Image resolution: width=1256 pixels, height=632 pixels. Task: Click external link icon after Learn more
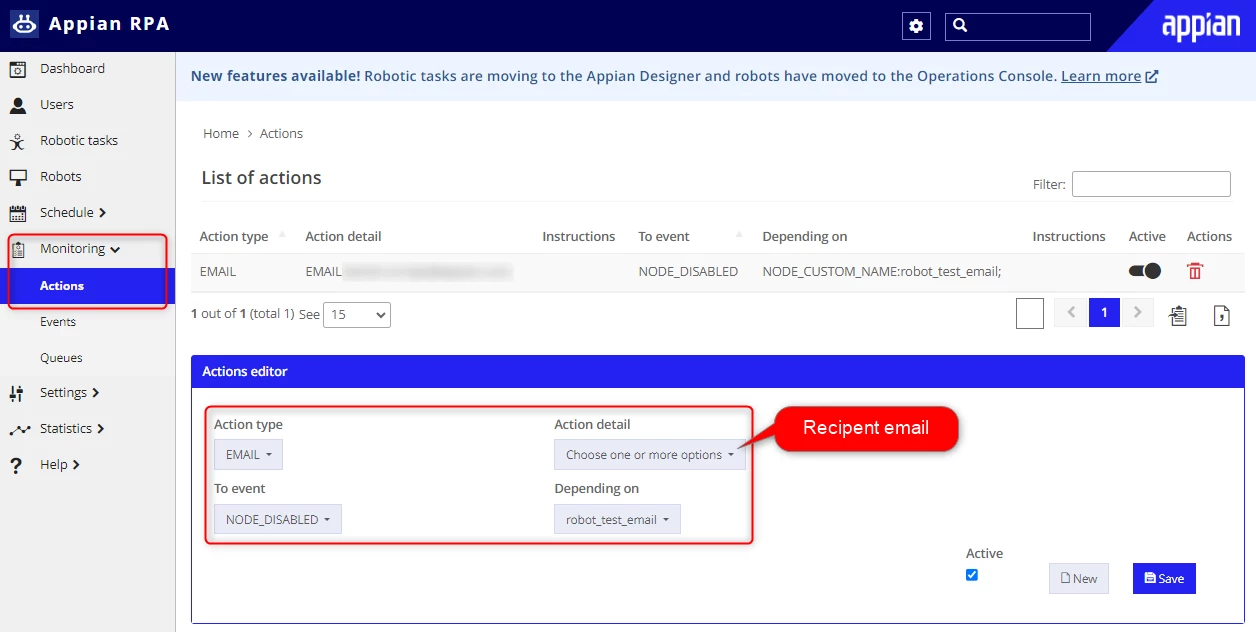[x=1152, y=76]
